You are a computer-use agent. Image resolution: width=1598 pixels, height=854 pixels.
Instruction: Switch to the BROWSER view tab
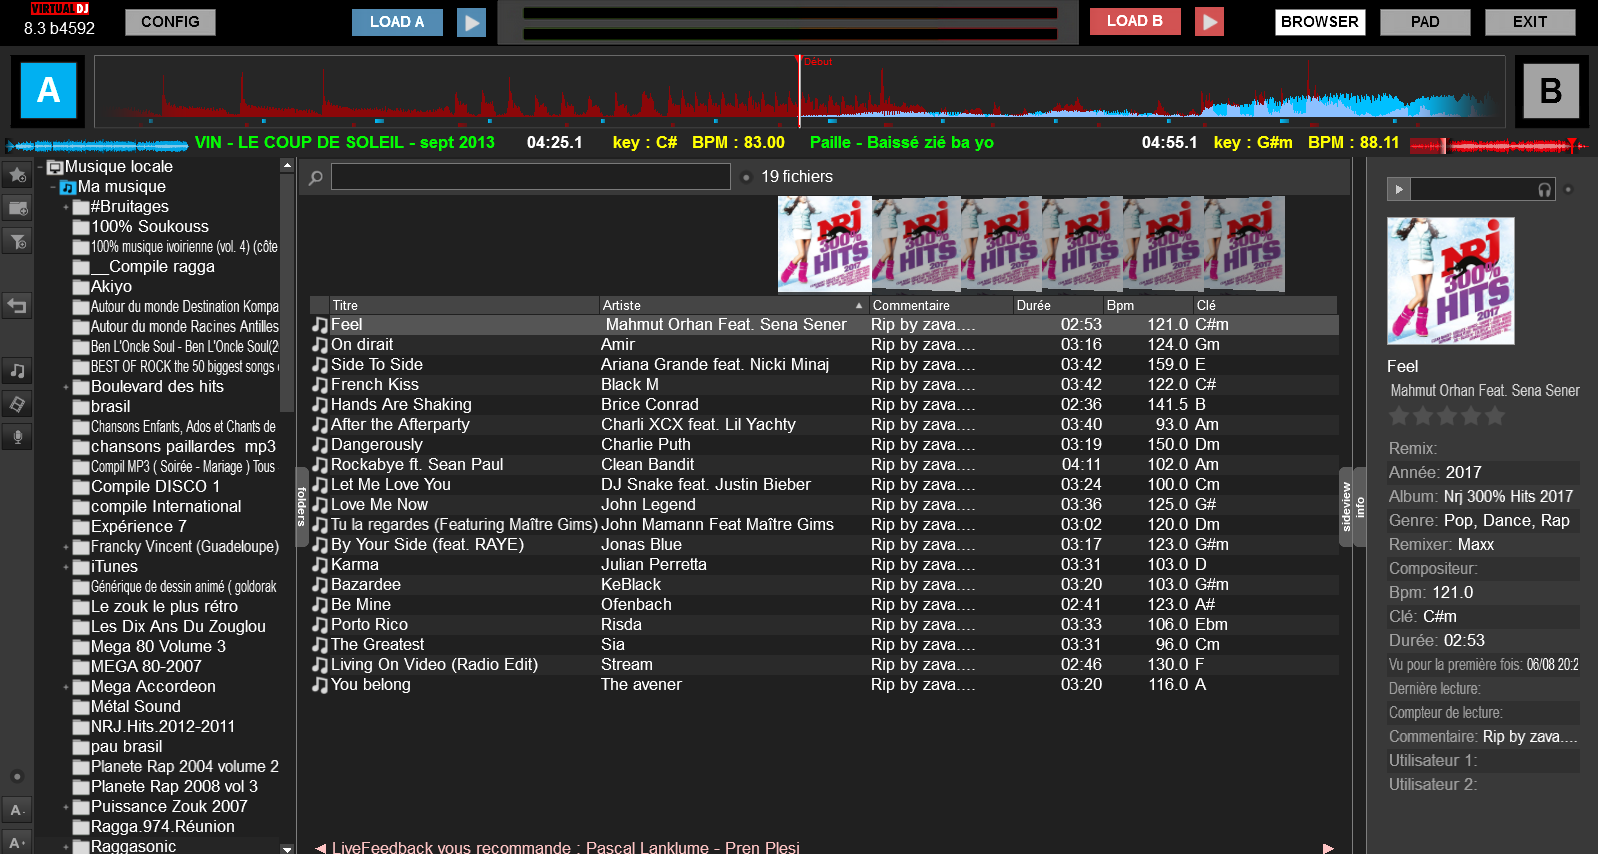pyautogui.click(x=1320, y=22)
